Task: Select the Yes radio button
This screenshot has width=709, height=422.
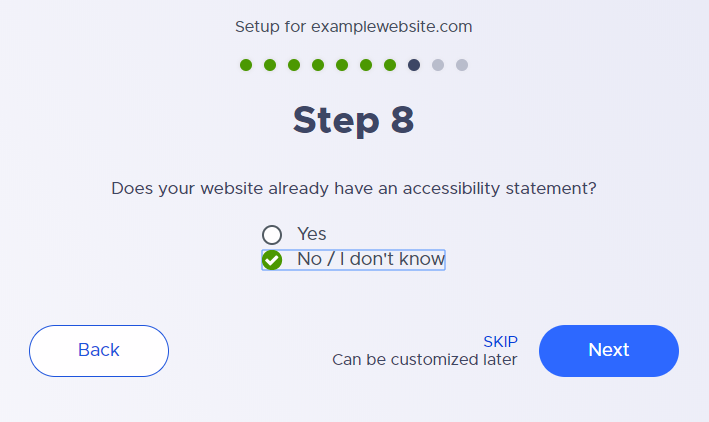Action: click(272, 235)
